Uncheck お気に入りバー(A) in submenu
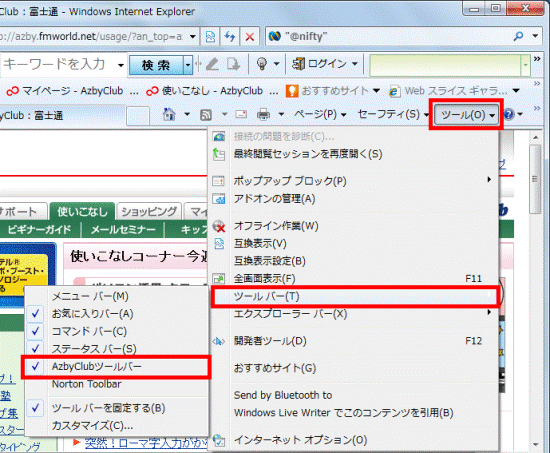Viewport: 550px width, 453px height. pos(117,314)
